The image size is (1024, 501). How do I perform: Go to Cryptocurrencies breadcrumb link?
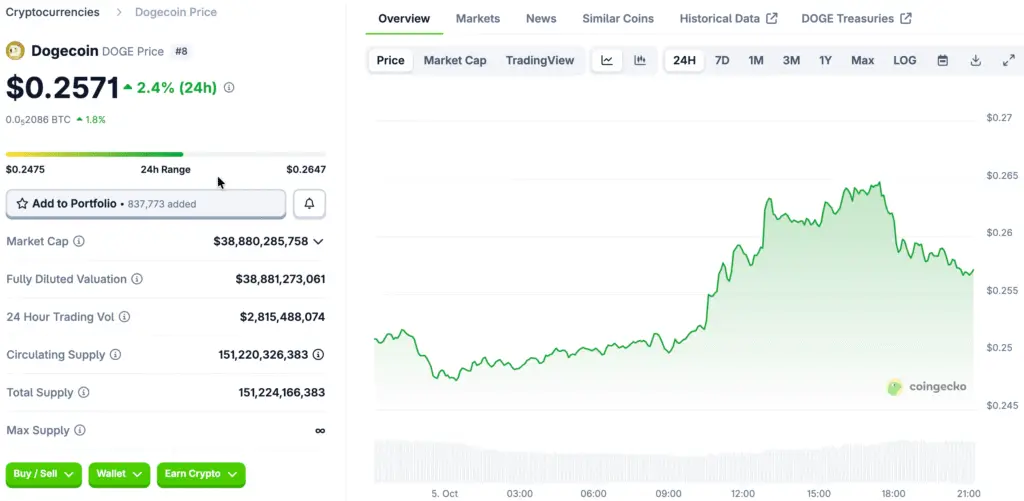(x=52, y=12)
